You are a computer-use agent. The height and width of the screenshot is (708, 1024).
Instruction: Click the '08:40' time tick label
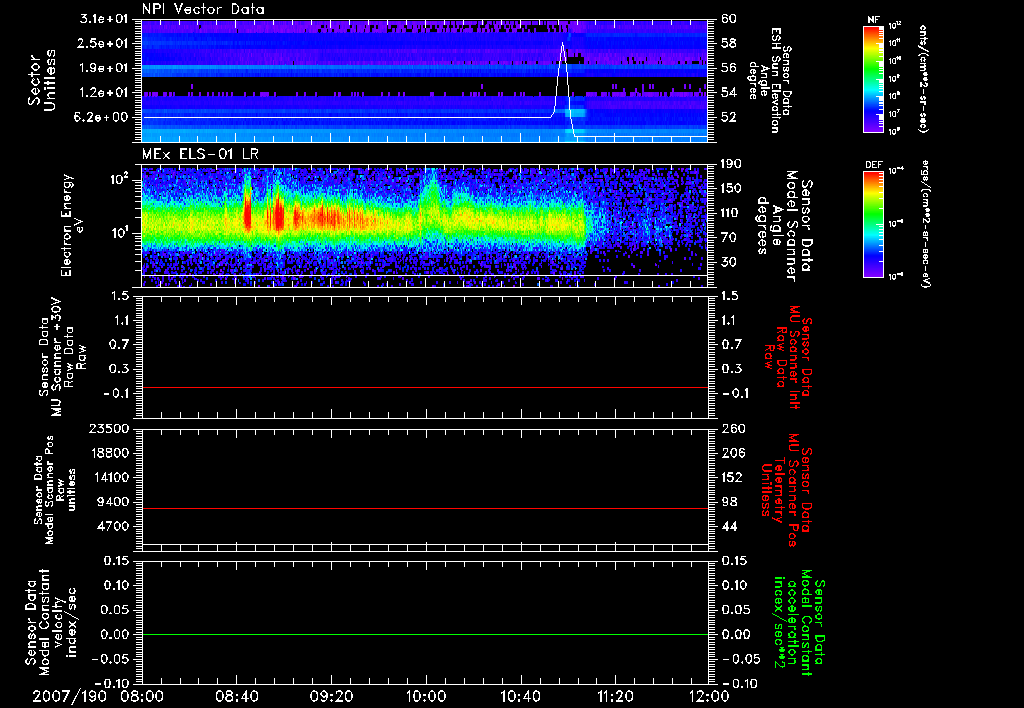(236, 696)
